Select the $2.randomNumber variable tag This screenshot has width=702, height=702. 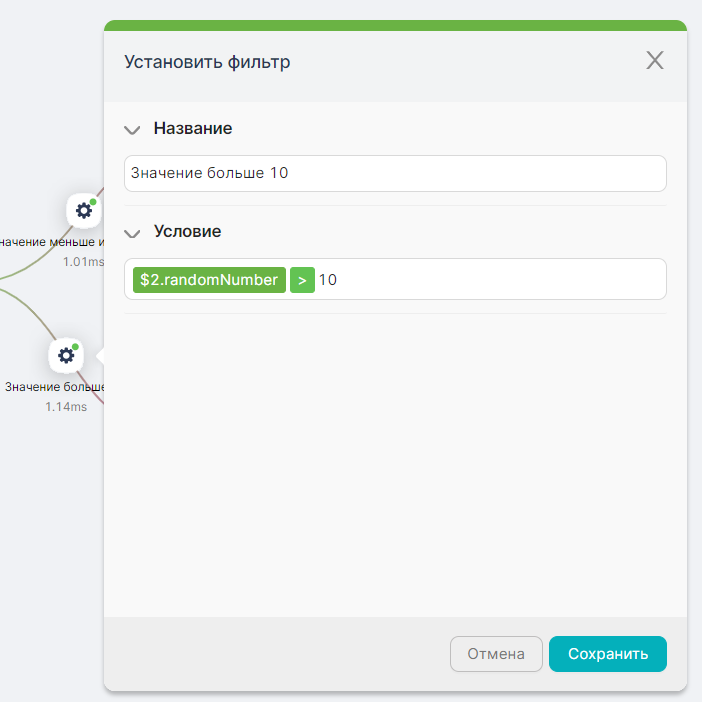(209, 280)
